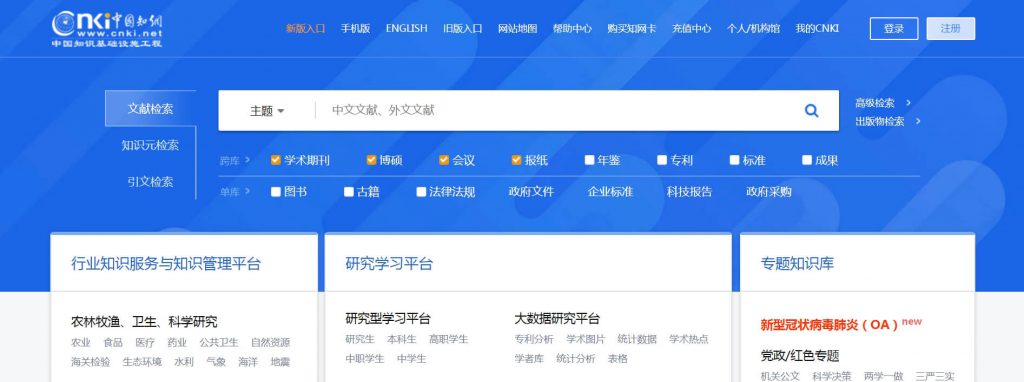Click the 机关公文 link
Screen dimensions: 1024x382
[x=780, y=376]
